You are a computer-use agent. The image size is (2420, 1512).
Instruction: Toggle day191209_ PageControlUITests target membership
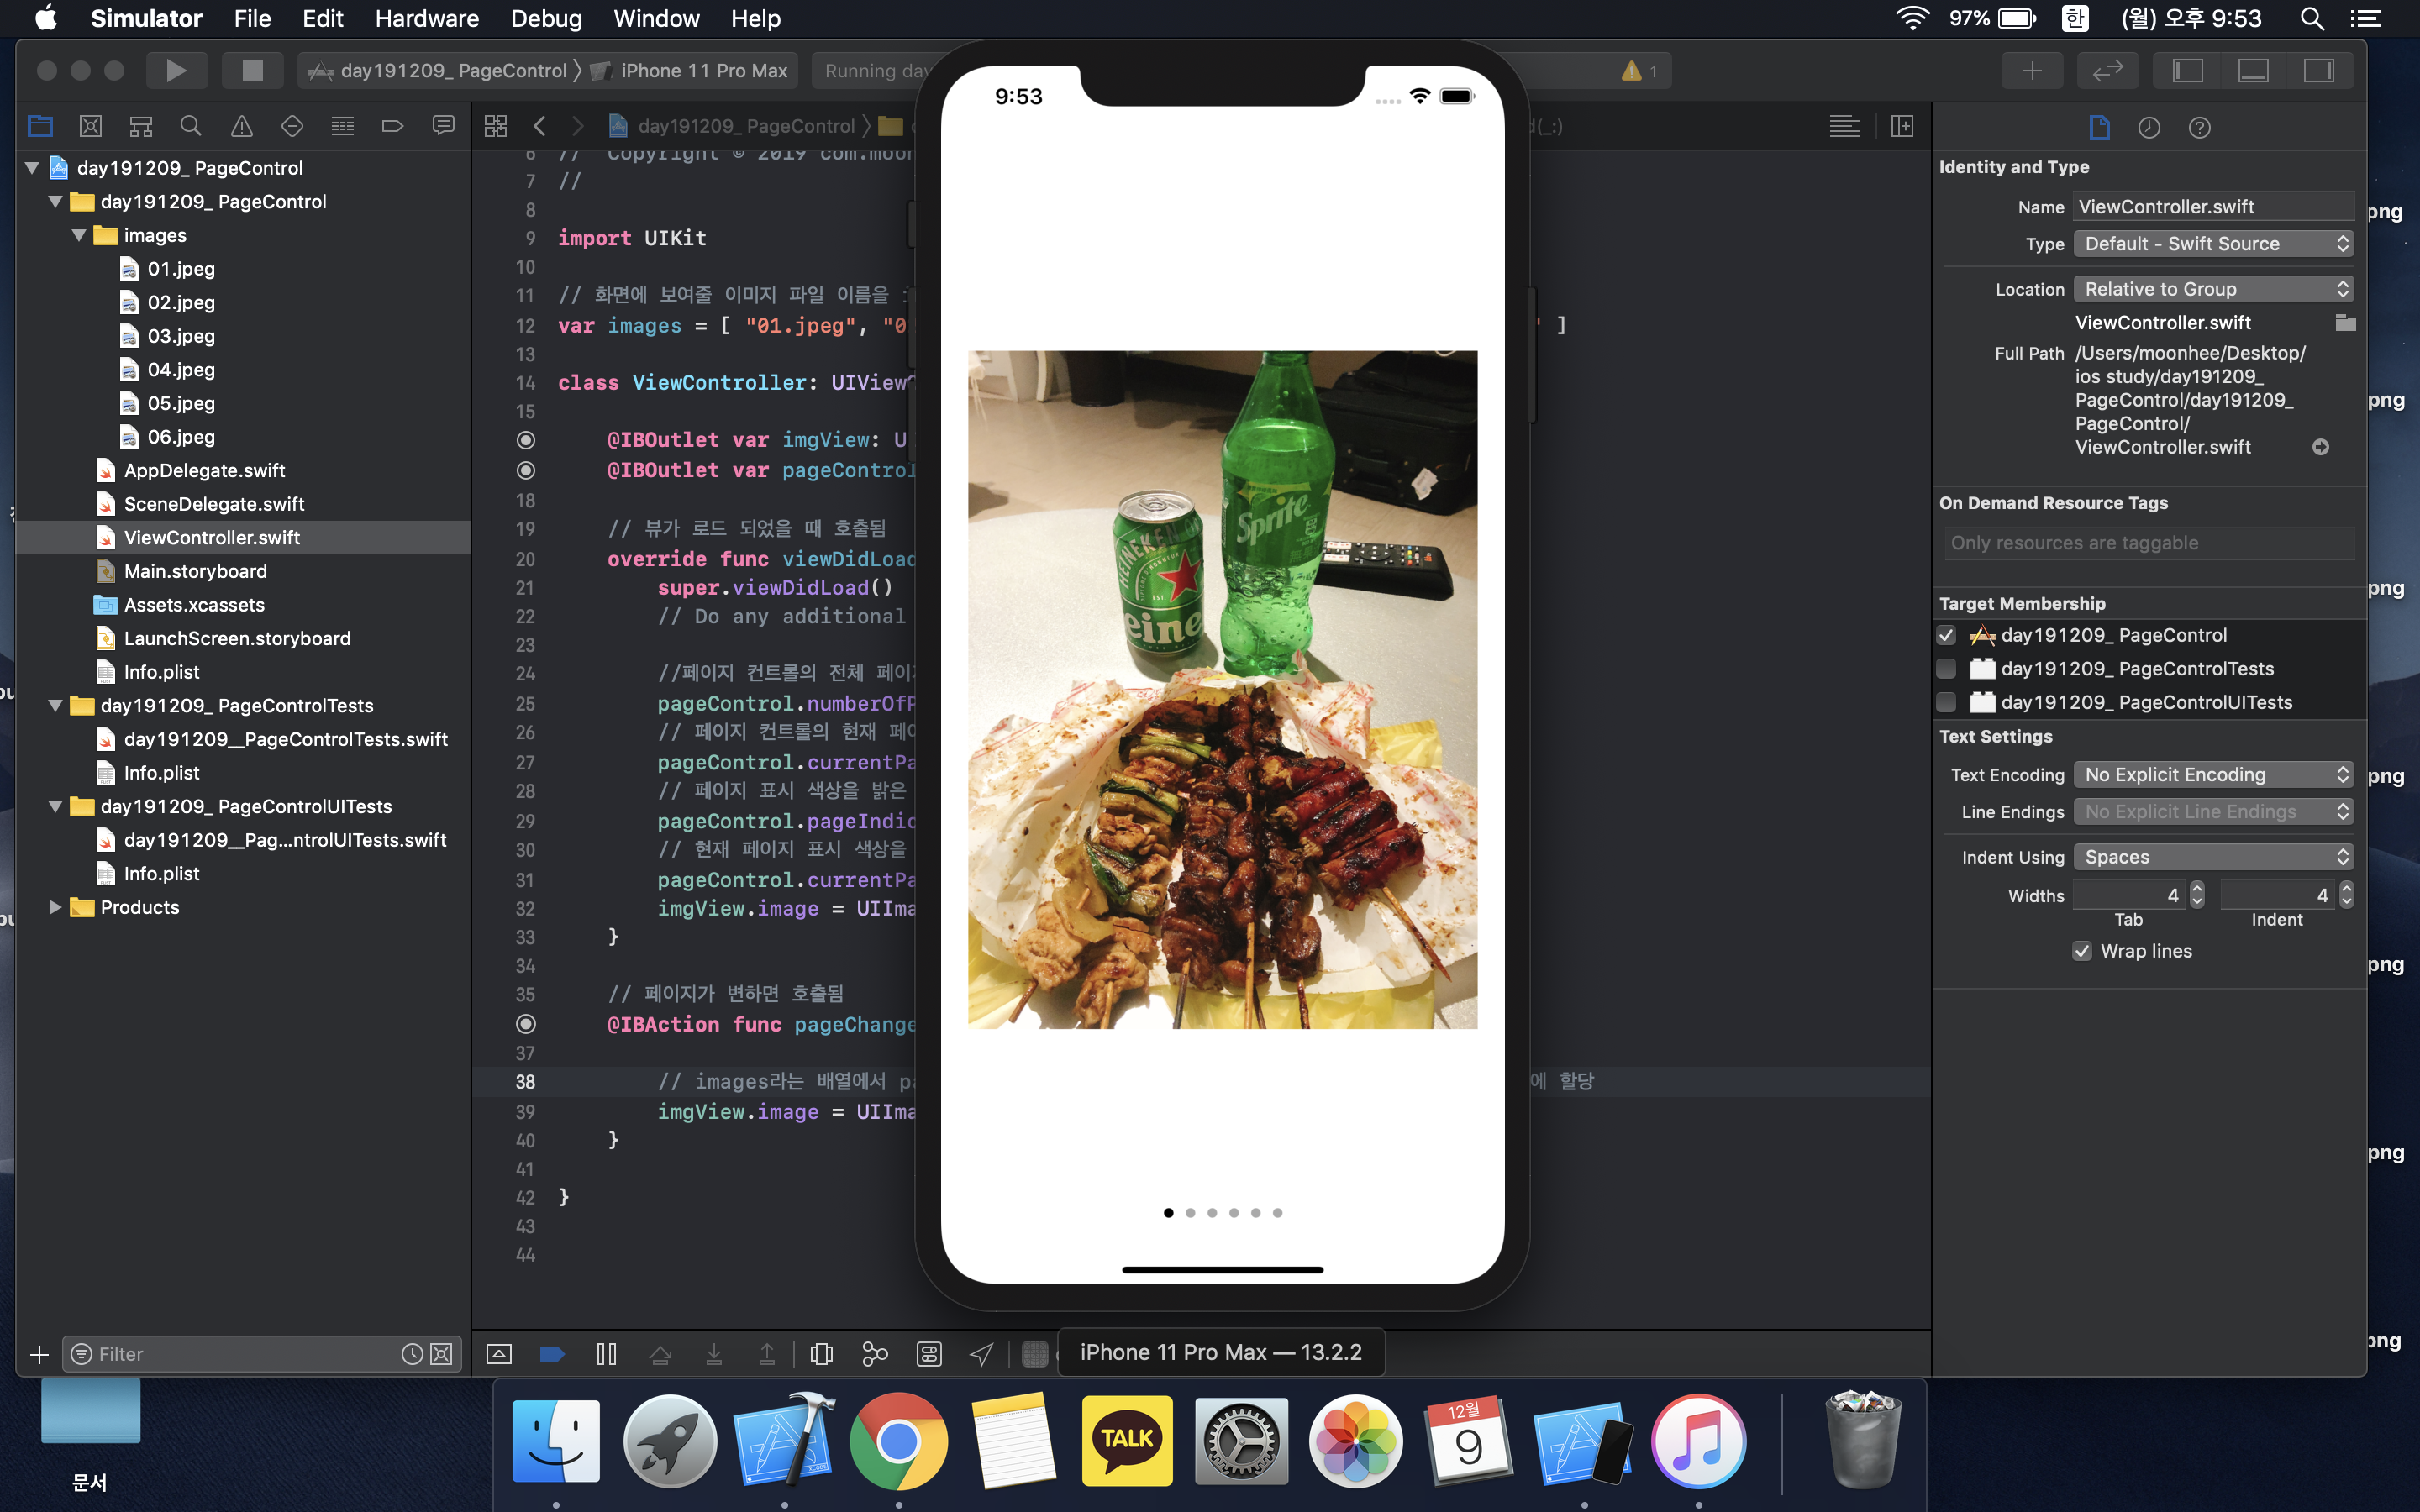1946,702
